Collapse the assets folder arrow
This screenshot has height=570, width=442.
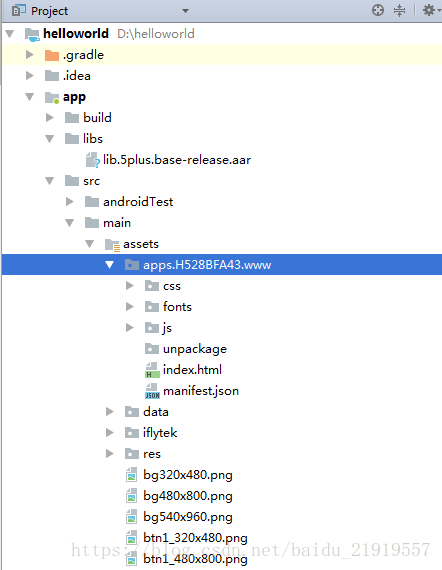[x=90, y=244]
